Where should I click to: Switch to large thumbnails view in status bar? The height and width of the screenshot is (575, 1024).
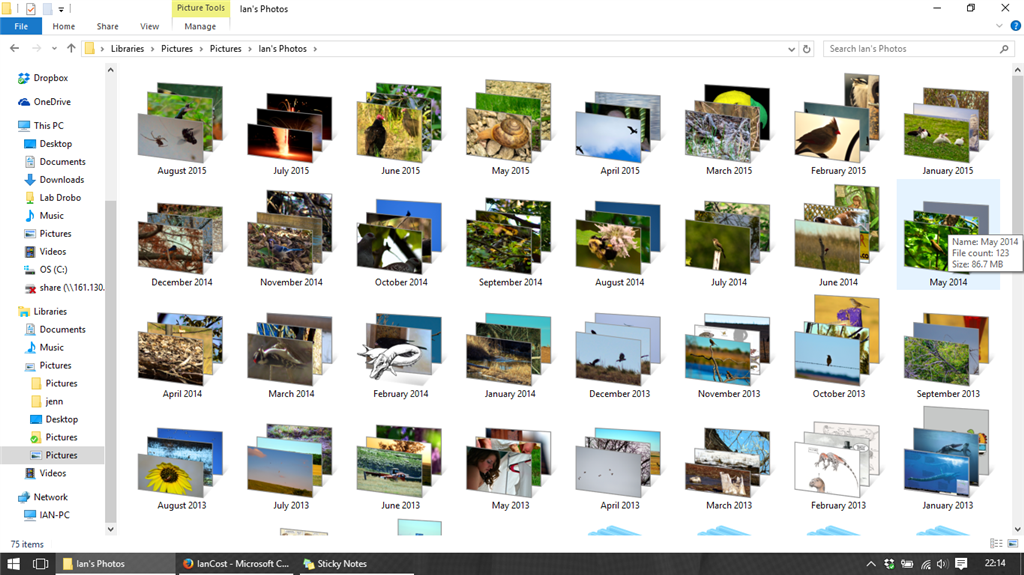click(x=1013, y=544)
